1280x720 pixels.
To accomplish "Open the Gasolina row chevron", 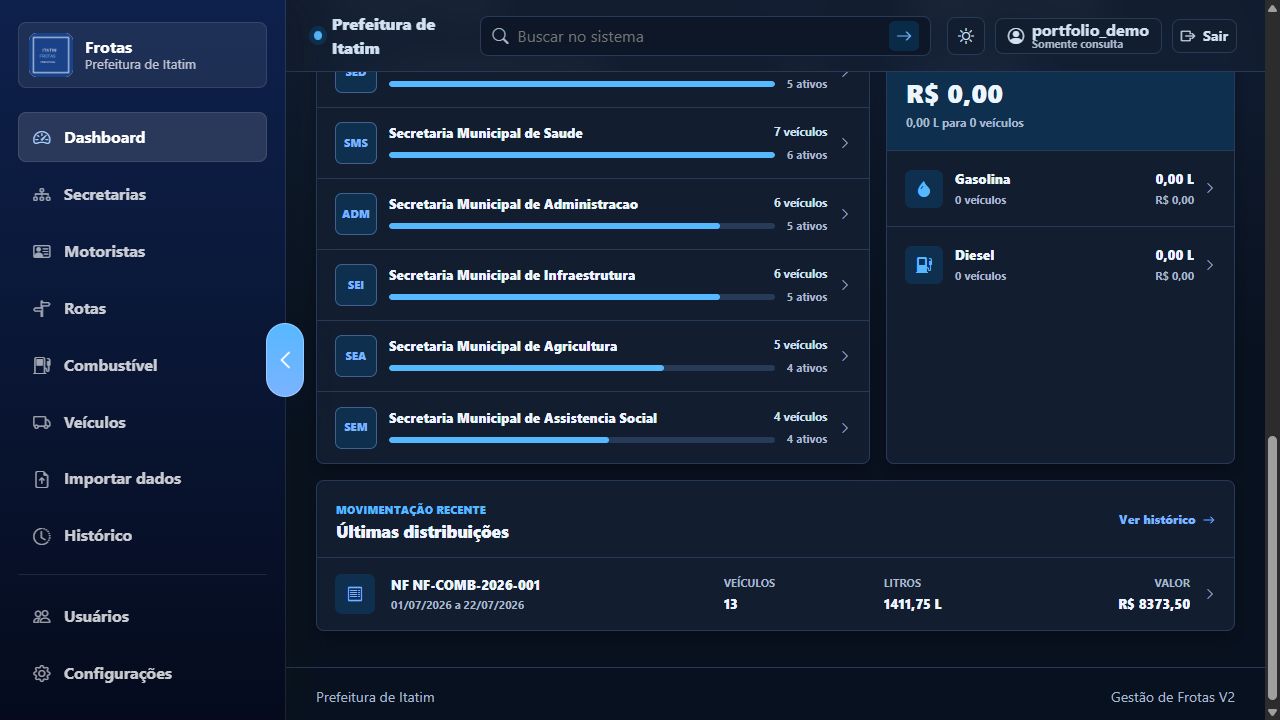I will [x=1210, y=188].
